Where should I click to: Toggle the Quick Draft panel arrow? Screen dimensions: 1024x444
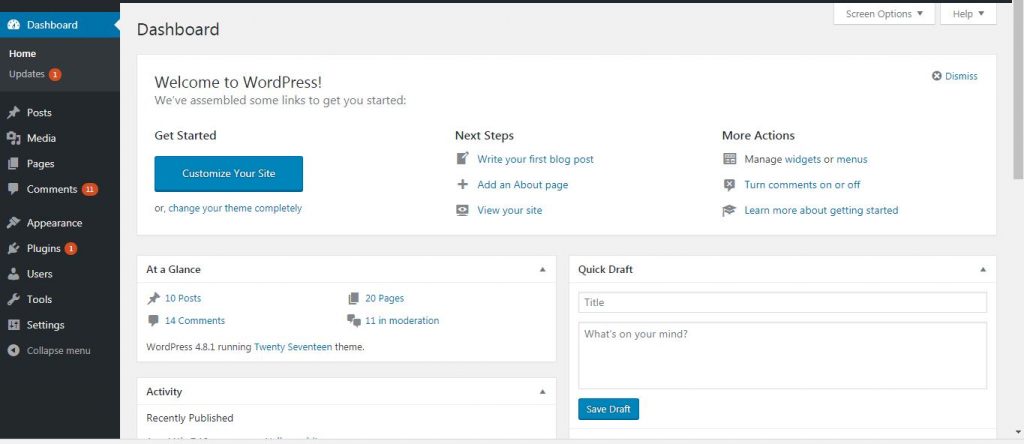tap(983, 270)
